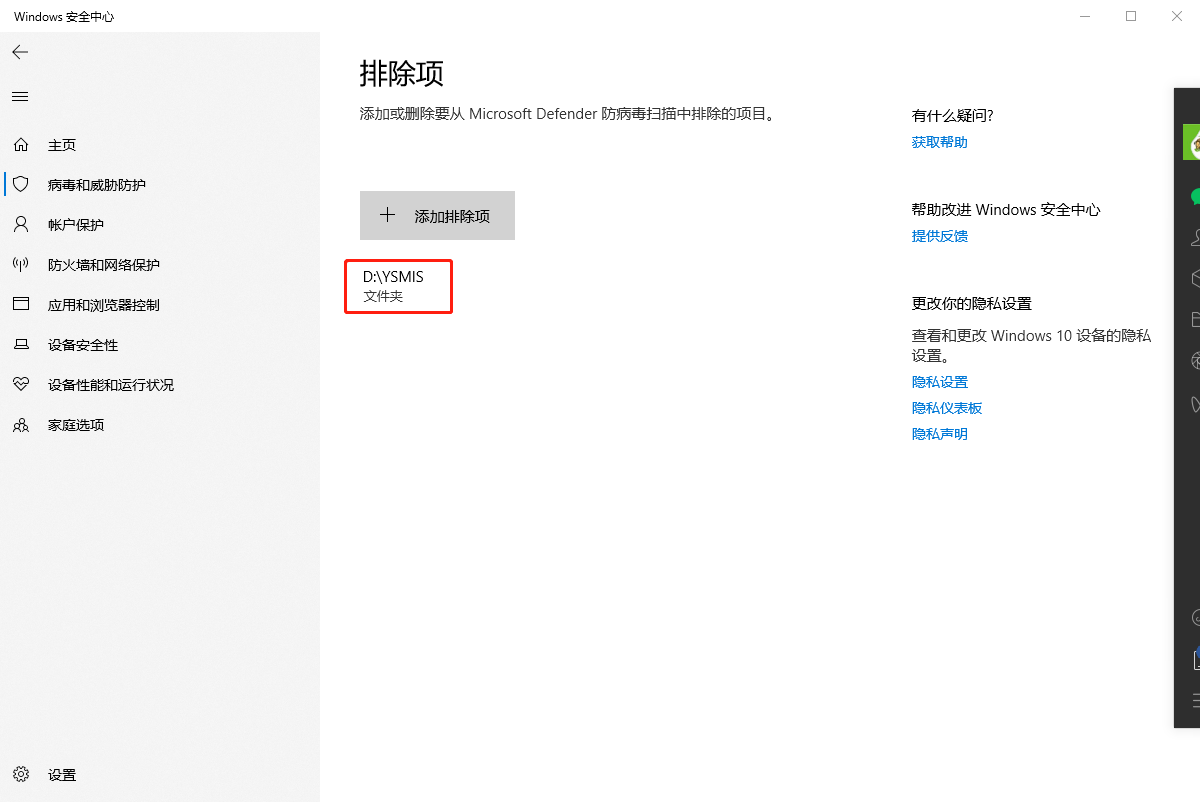1200x802 pixels.
Task: Open 设置 at the sidebar bottom
Action: click(x=160, y=775)
